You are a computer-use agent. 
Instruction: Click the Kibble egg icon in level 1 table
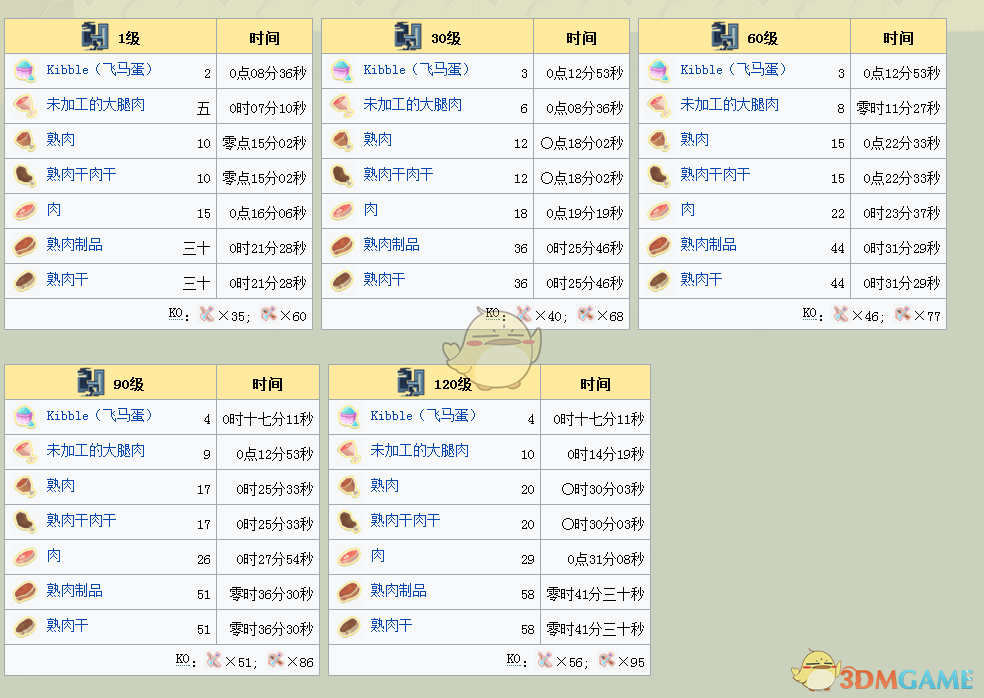tap(25, 70)
